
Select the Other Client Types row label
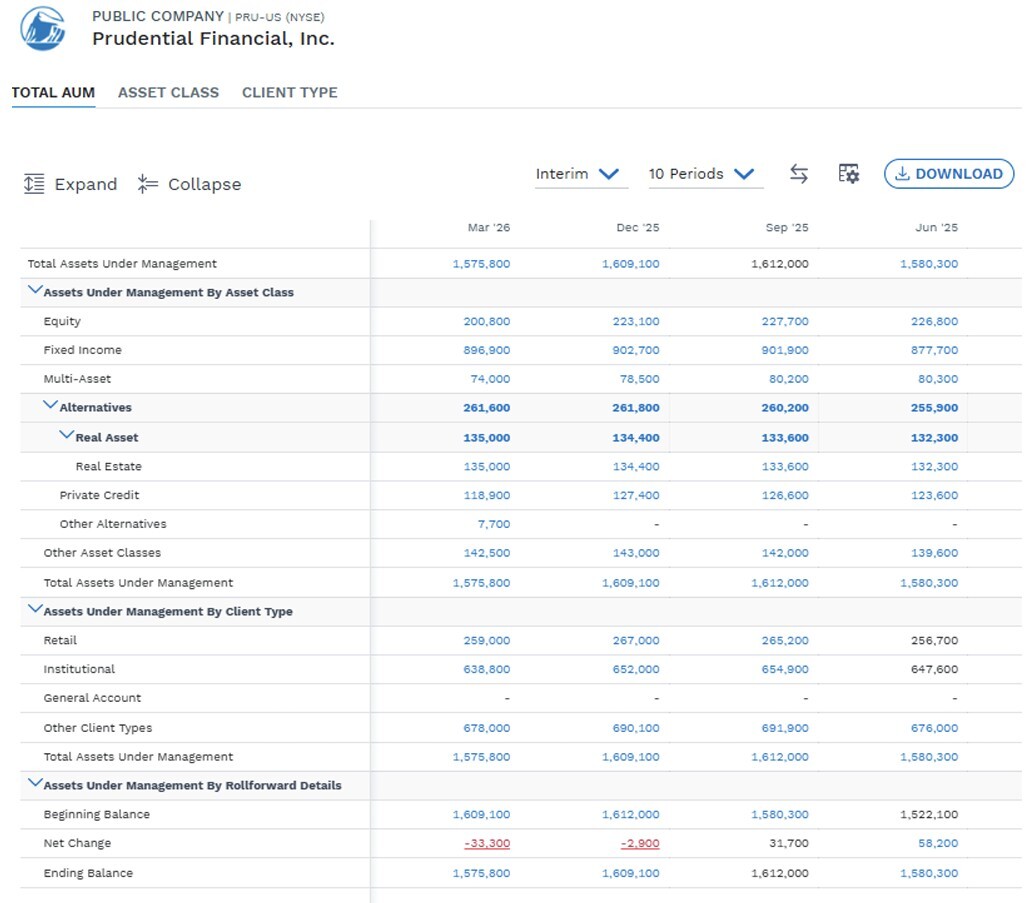[x=97, y=728]
